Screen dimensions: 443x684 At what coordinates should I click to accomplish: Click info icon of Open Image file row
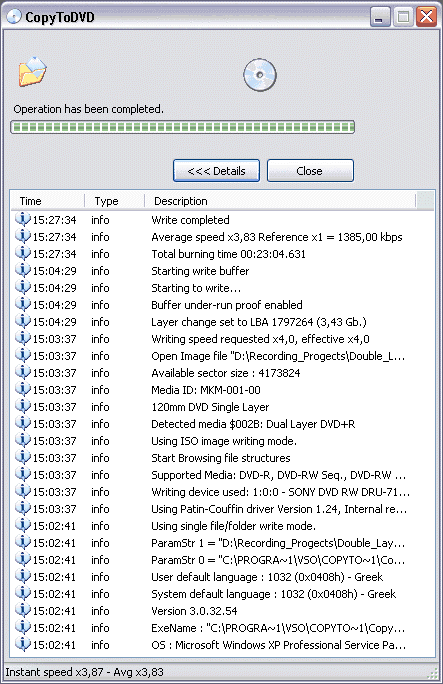click(x=23, y=355)
